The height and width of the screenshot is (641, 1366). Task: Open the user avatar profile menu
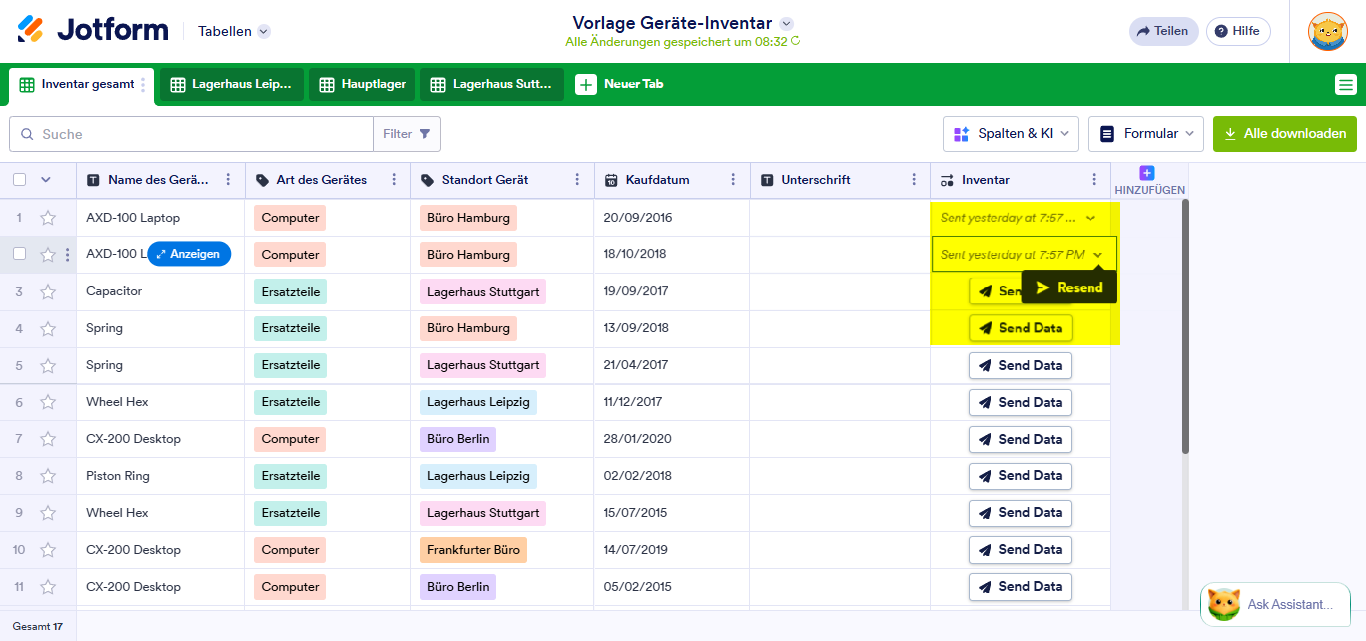point(1327,31)
